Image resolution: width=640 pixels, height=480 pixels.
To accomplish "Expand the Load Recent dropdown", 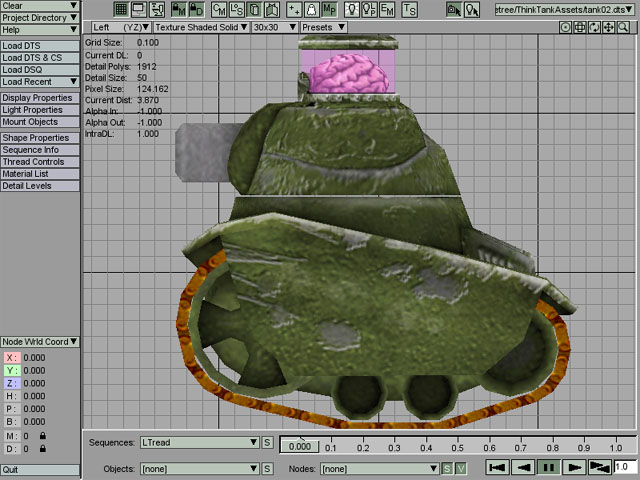I will (x=40, y=82).
